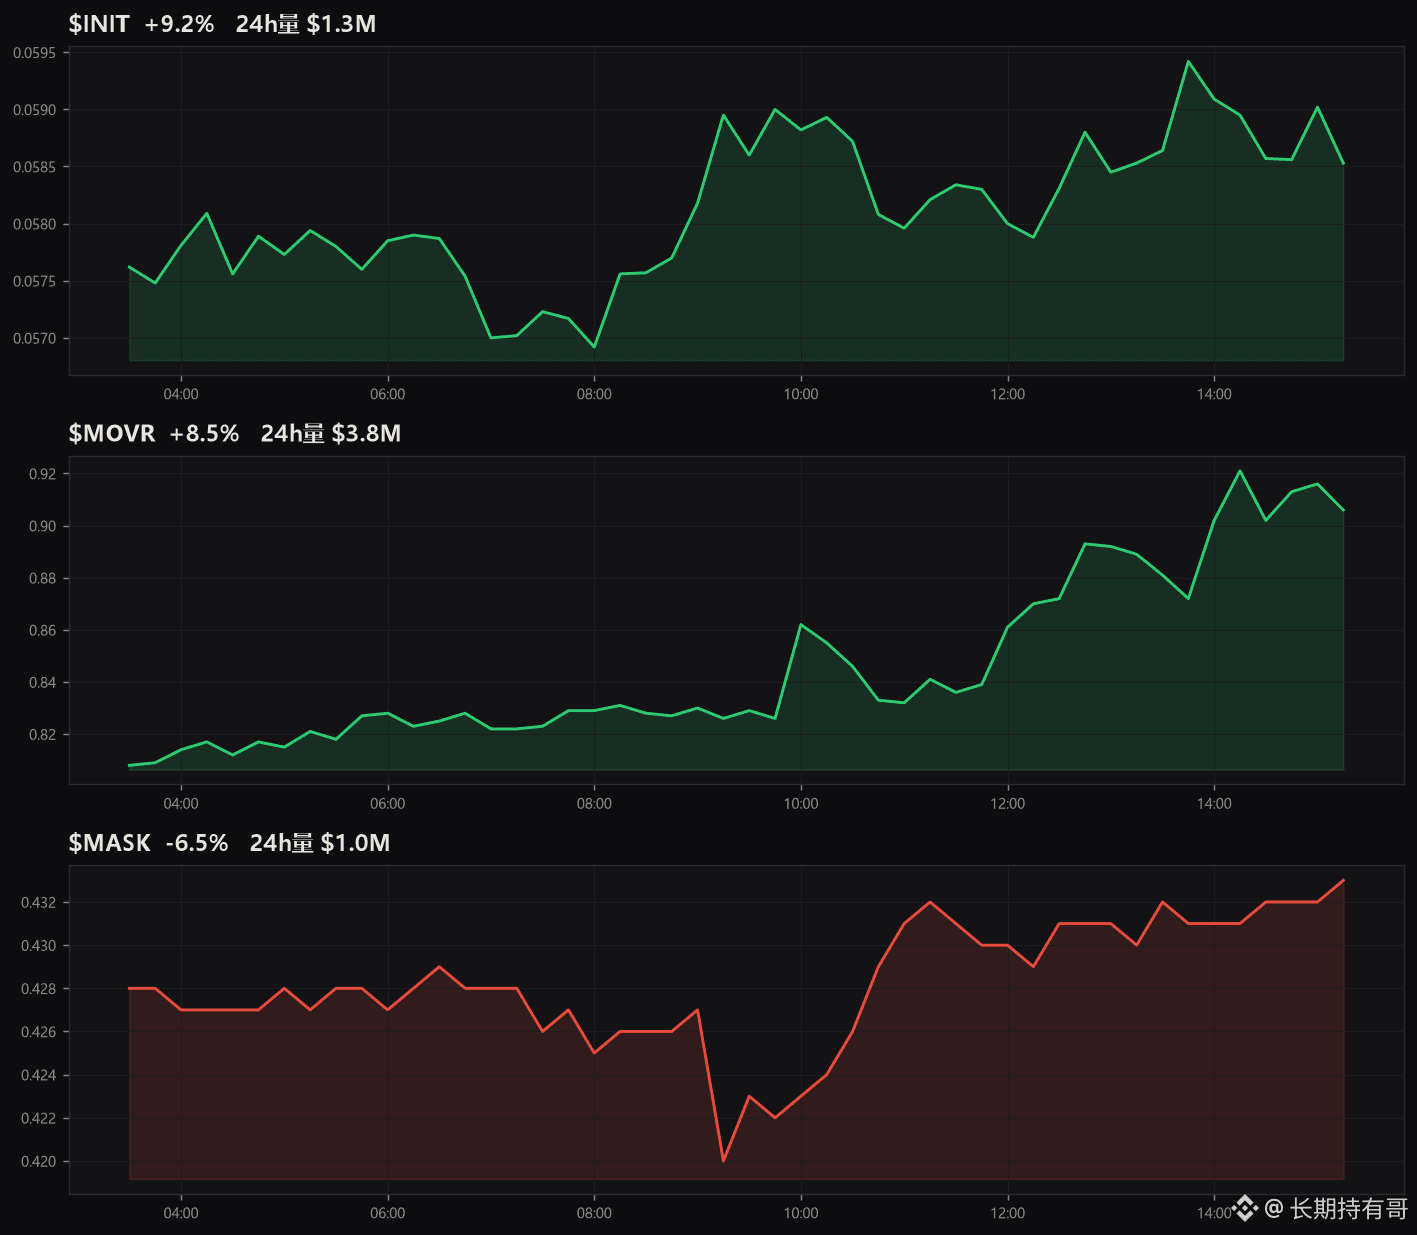The height and width of the screenshot is (1235, 1417).
Task: Click the 04:00 time label under $MOVR chart
Action: [x=181, y=803]
